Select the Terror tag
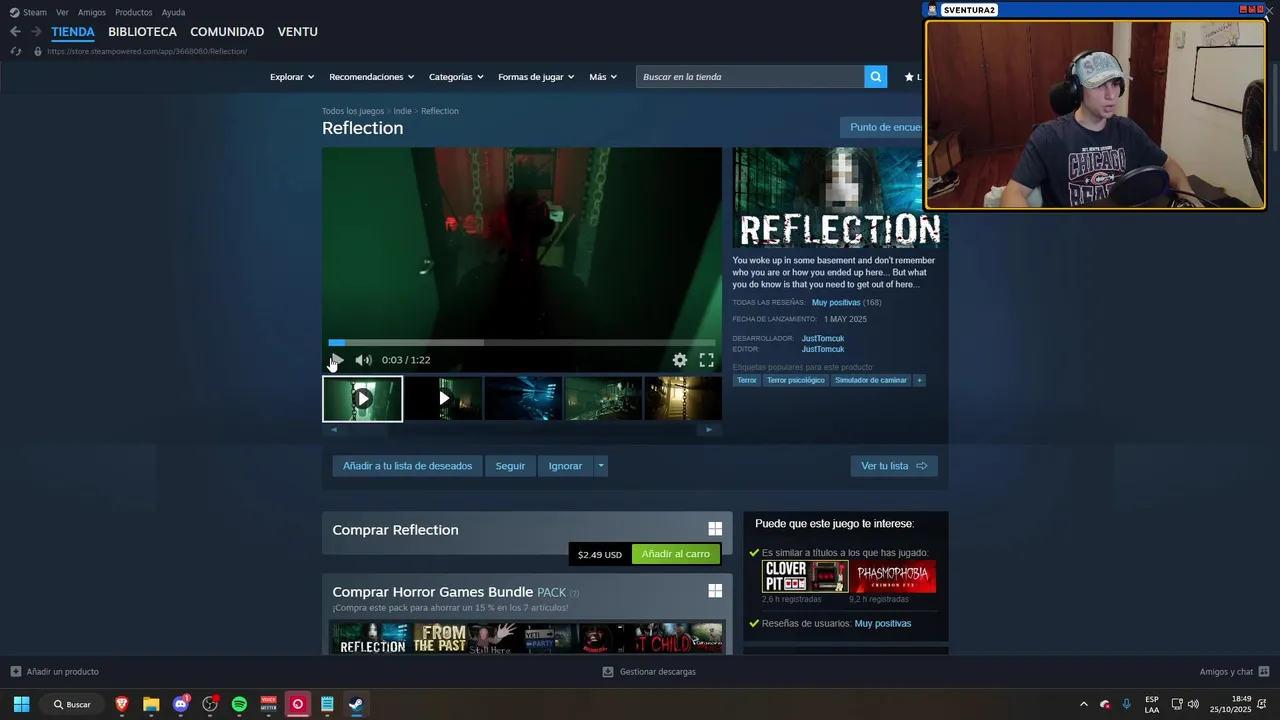1280x720 pixels. (747, 380)
